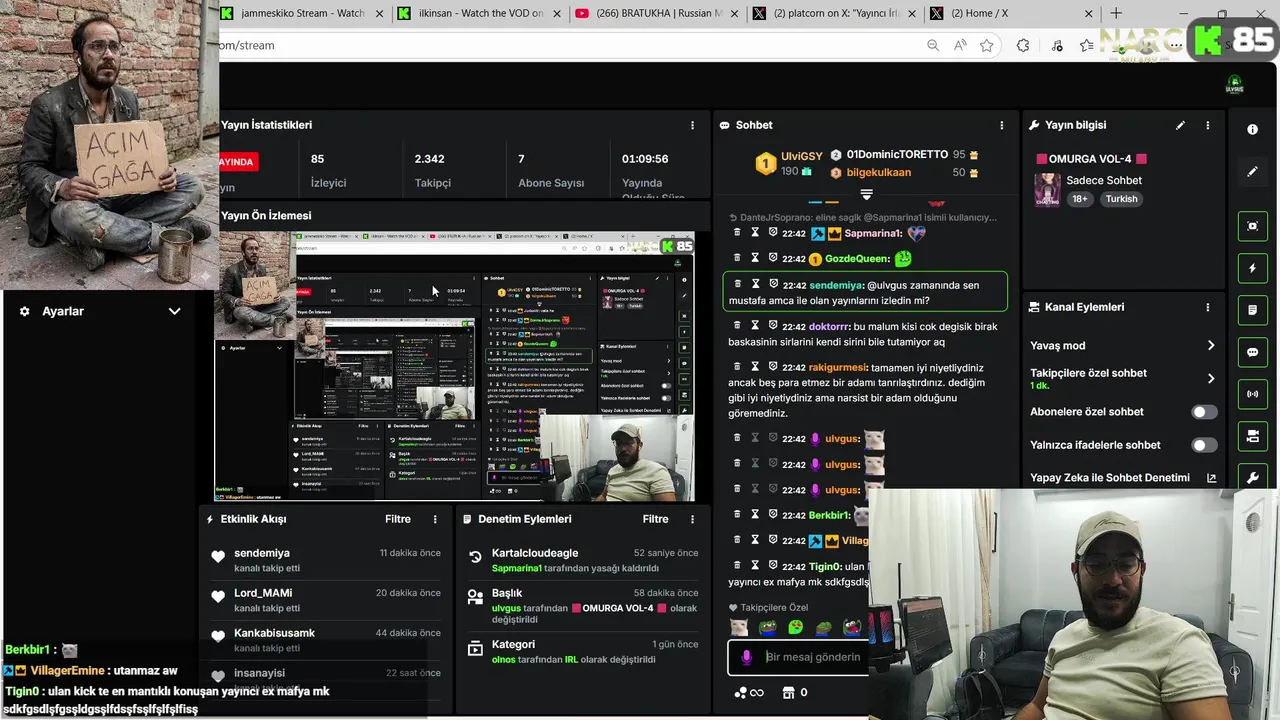This screenshot has height=720, width=1280.
Task: Select Kartalcloudeagle moderation entry
Action: pyautogui.click(x=582, y=560)
